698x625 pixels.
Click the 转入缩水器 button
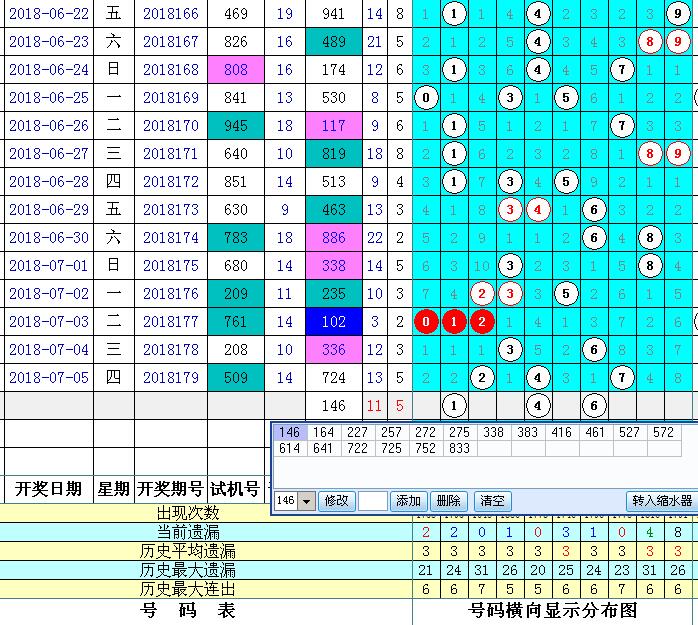[x=661, y=501]
